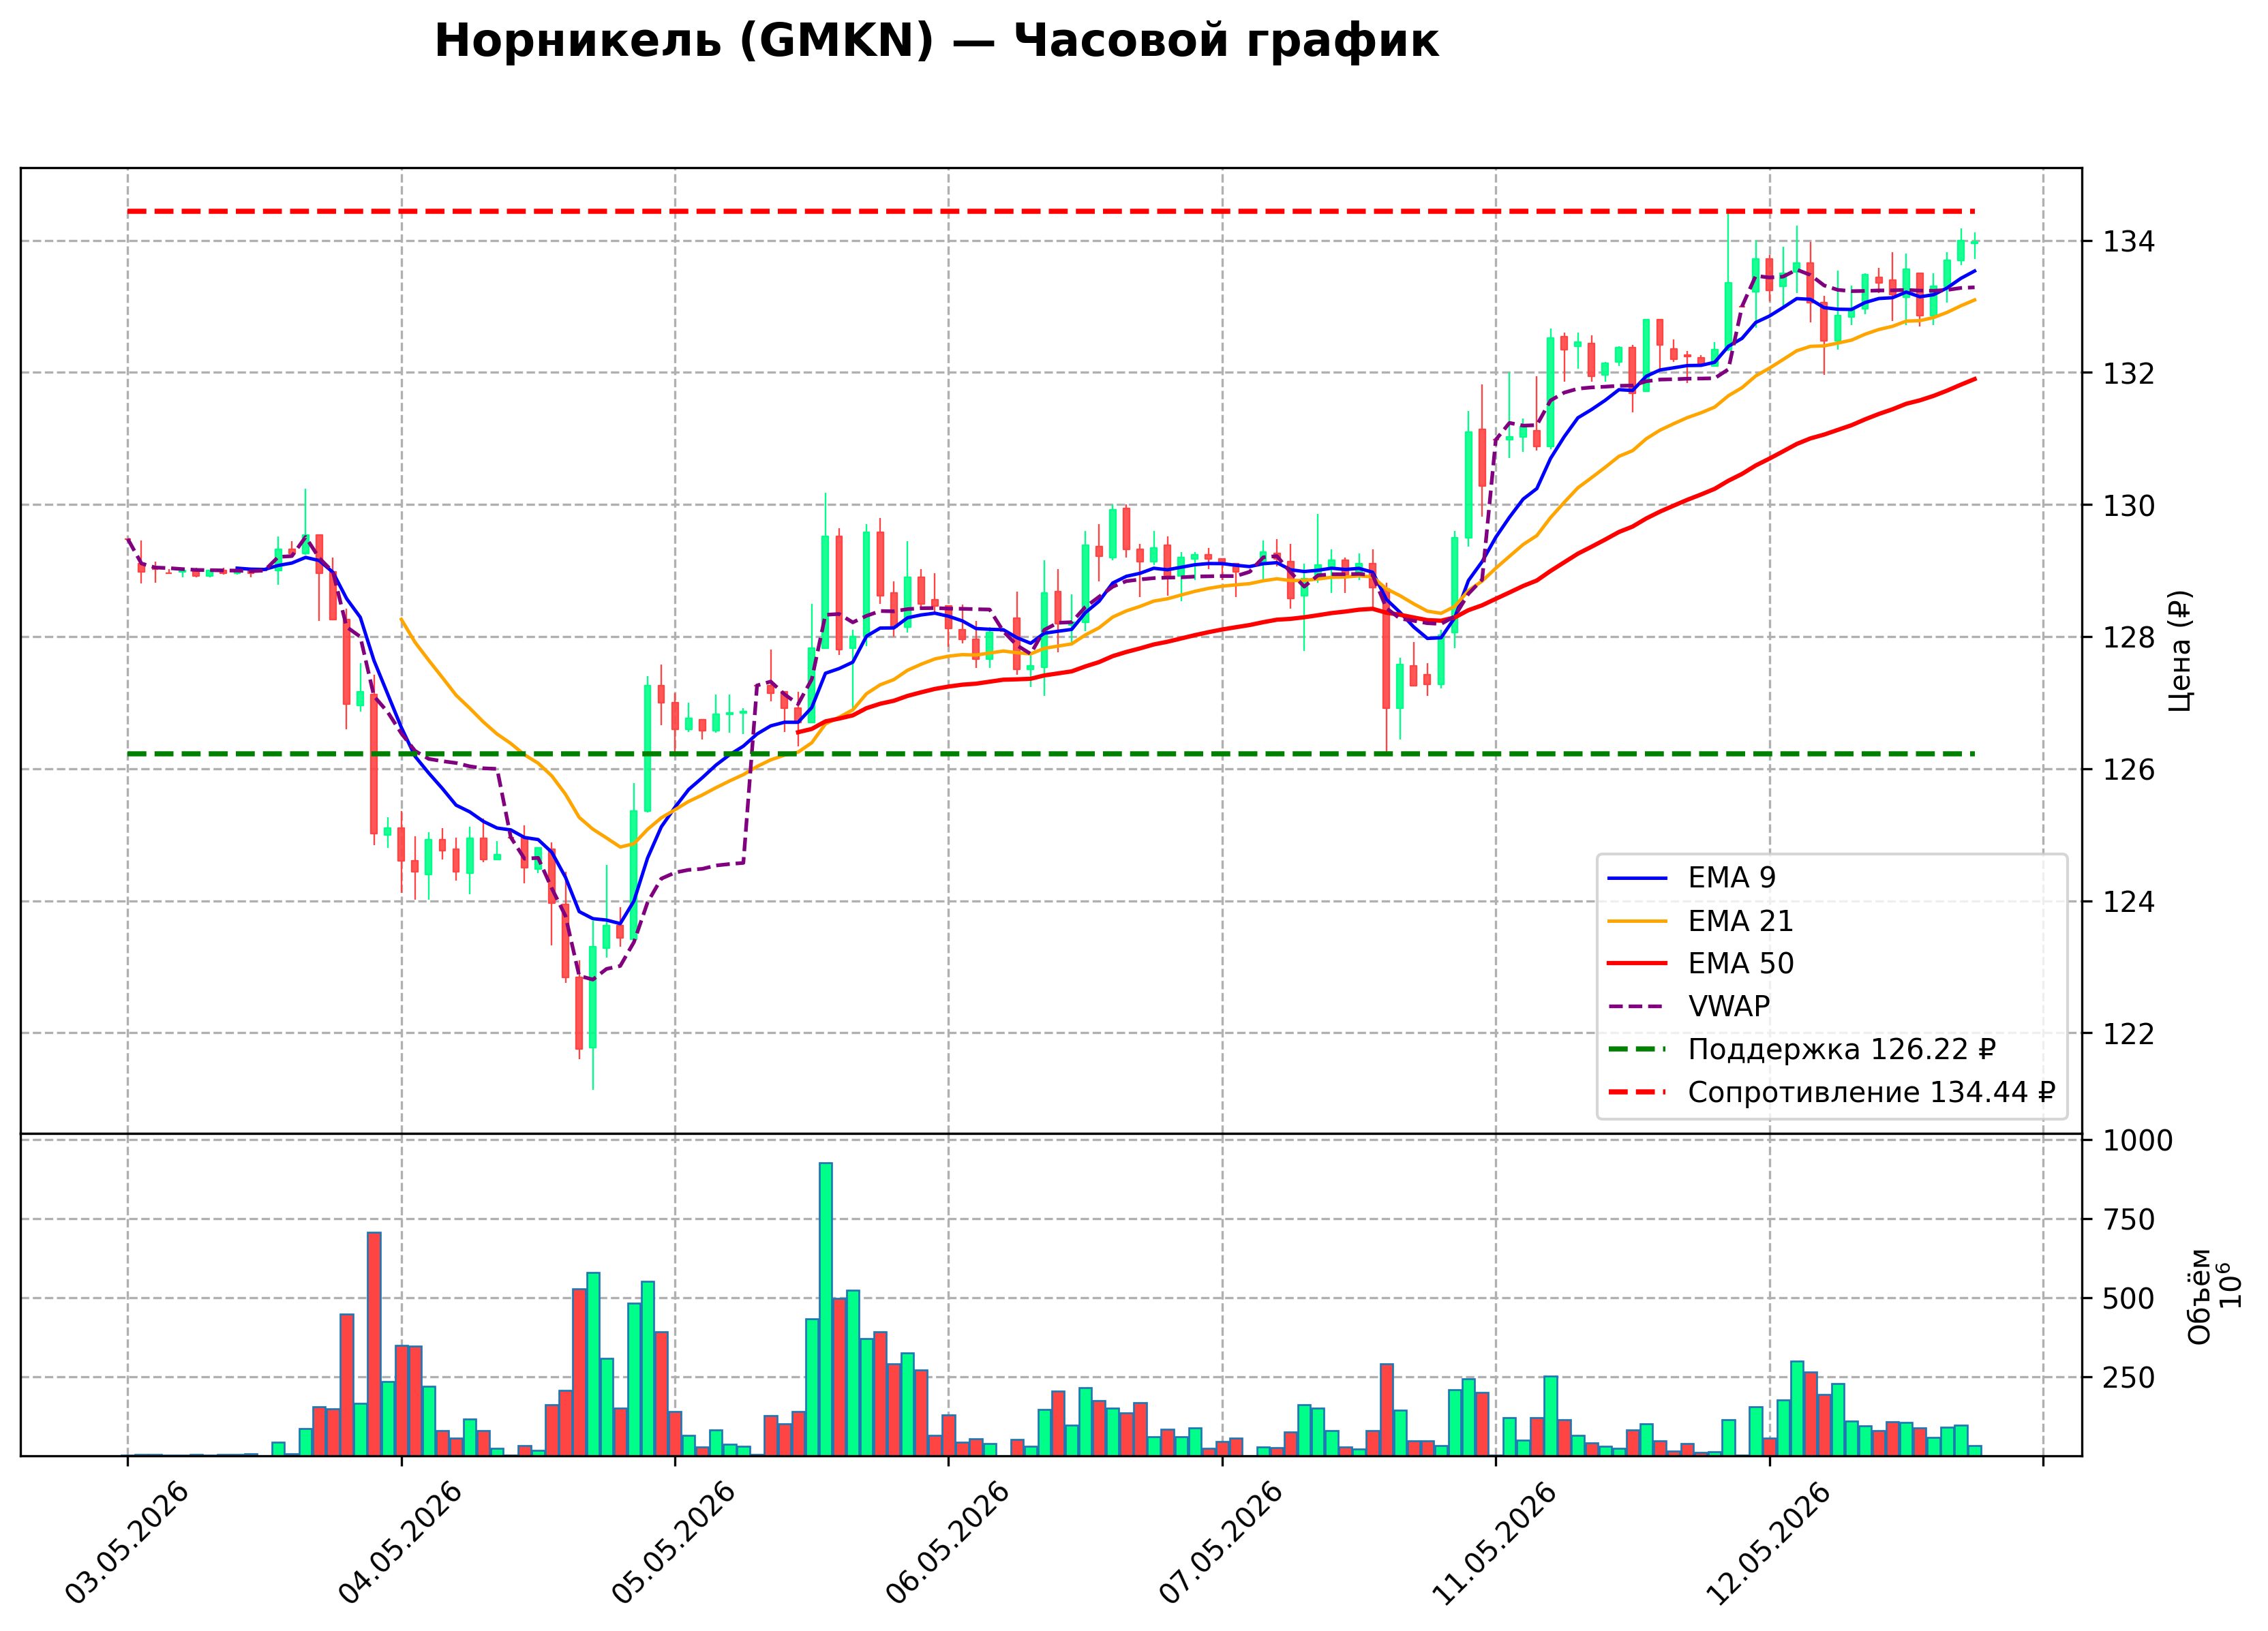This screenshot has width=2268, height=1631.
Task: Click the red dashed resistance legend sample
Action: pos(1637,1093)
